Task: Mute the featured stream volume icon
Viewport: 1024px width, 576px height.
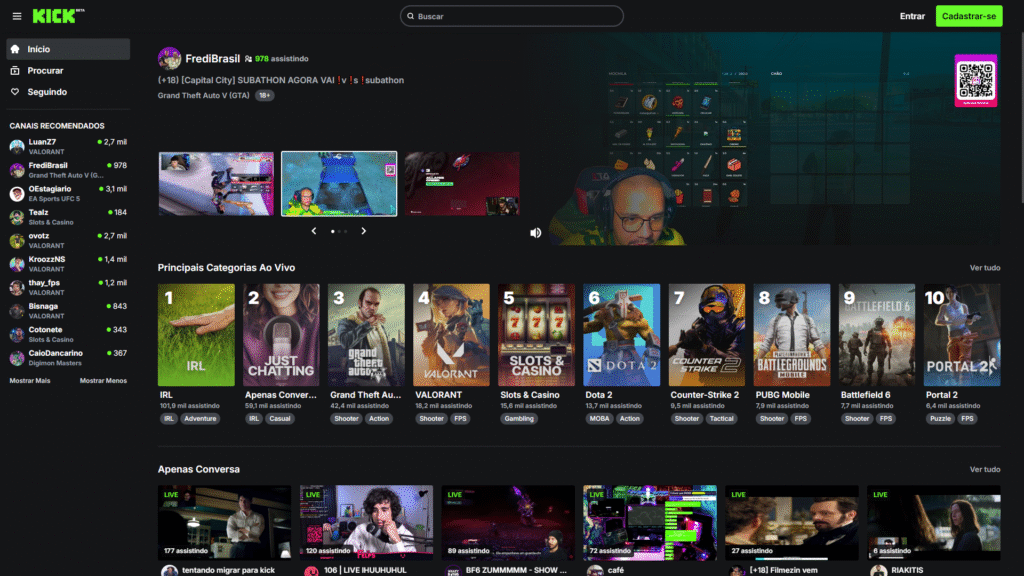Action: tap(536, 232)
